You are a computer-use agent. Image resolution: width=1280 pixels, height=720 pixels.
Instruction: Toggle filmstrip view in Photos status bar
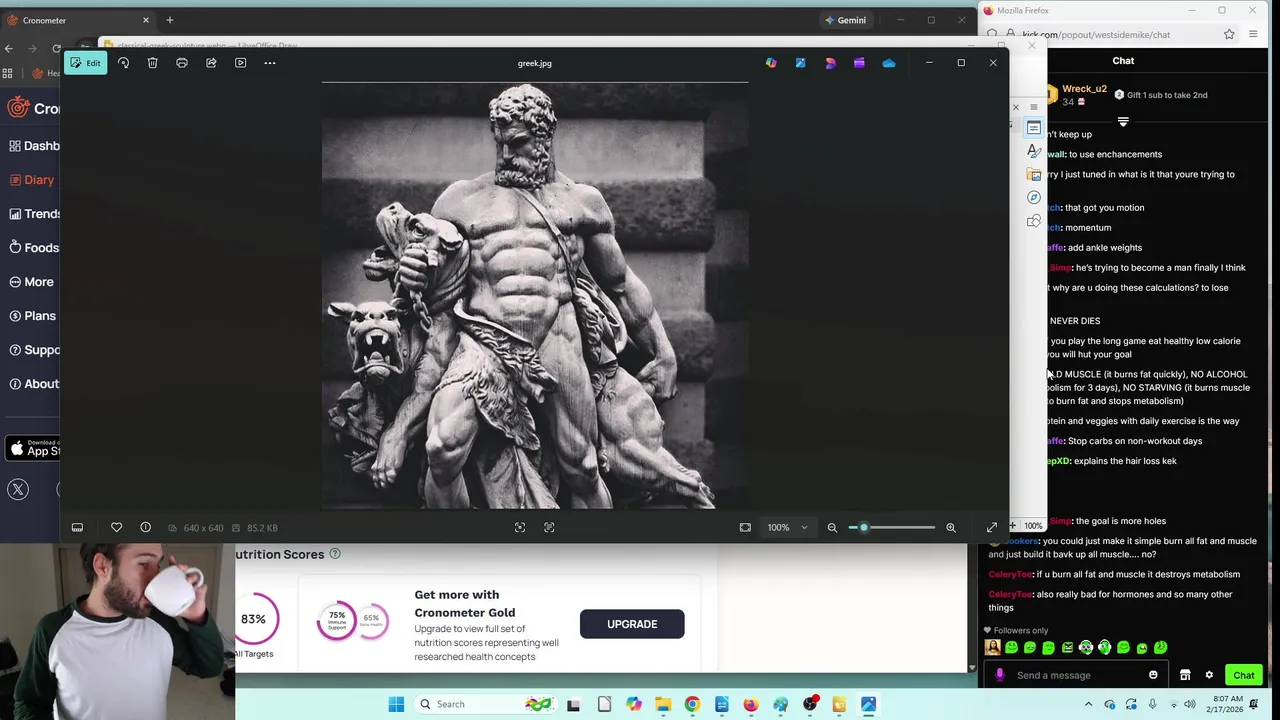pyautogui.click(x=77, y=527)
